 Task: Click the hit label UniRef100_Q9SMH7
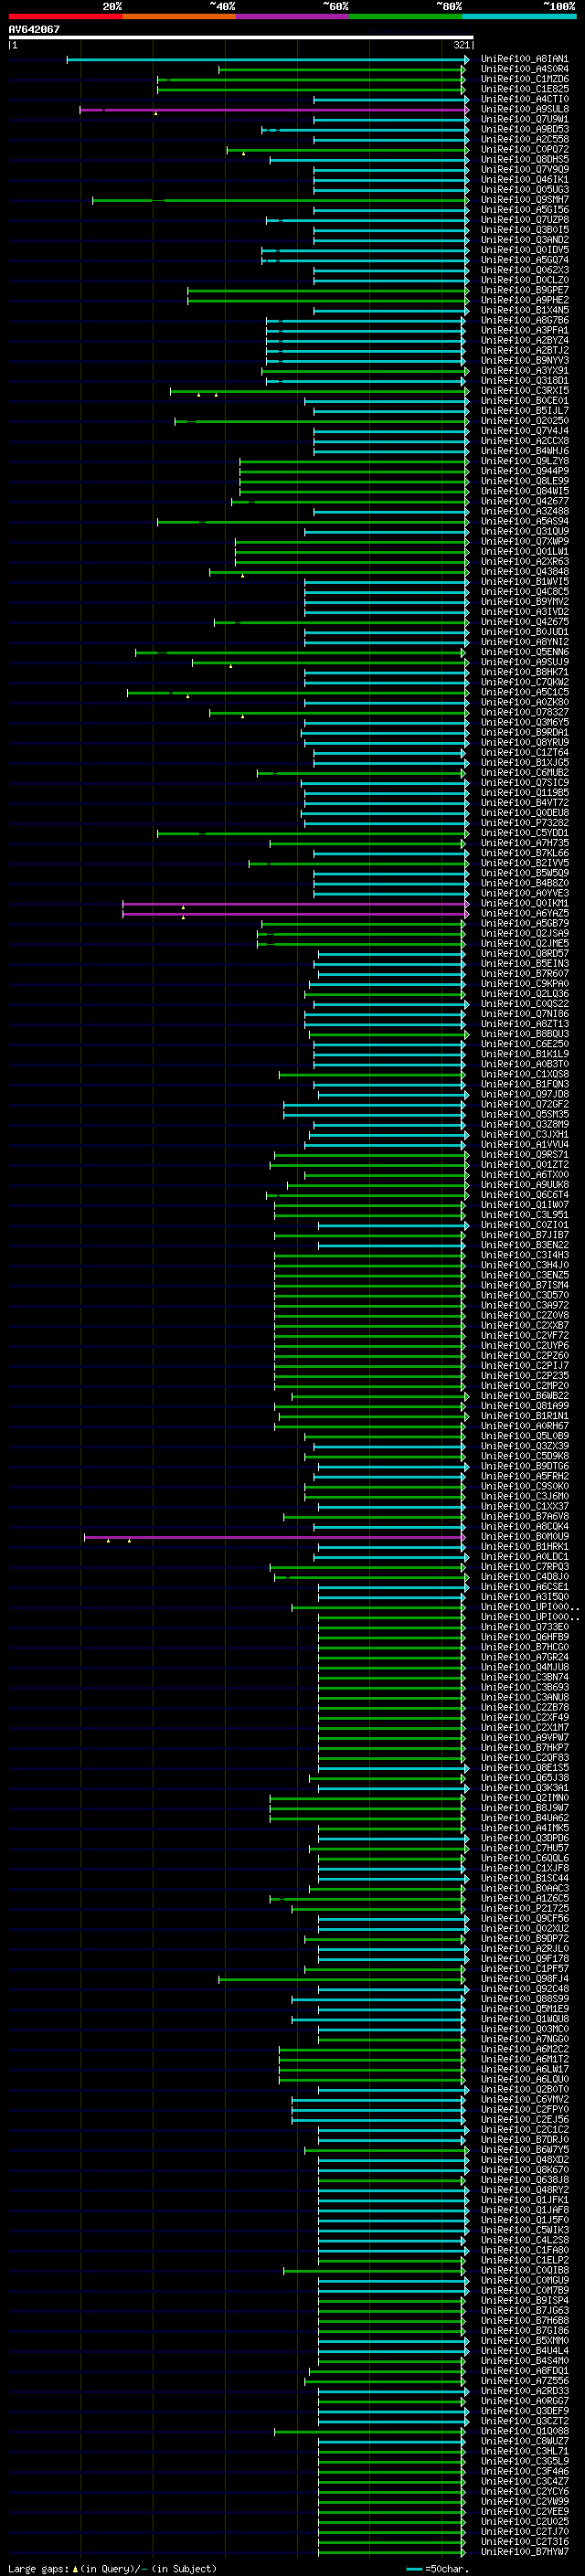coord(524,200)
